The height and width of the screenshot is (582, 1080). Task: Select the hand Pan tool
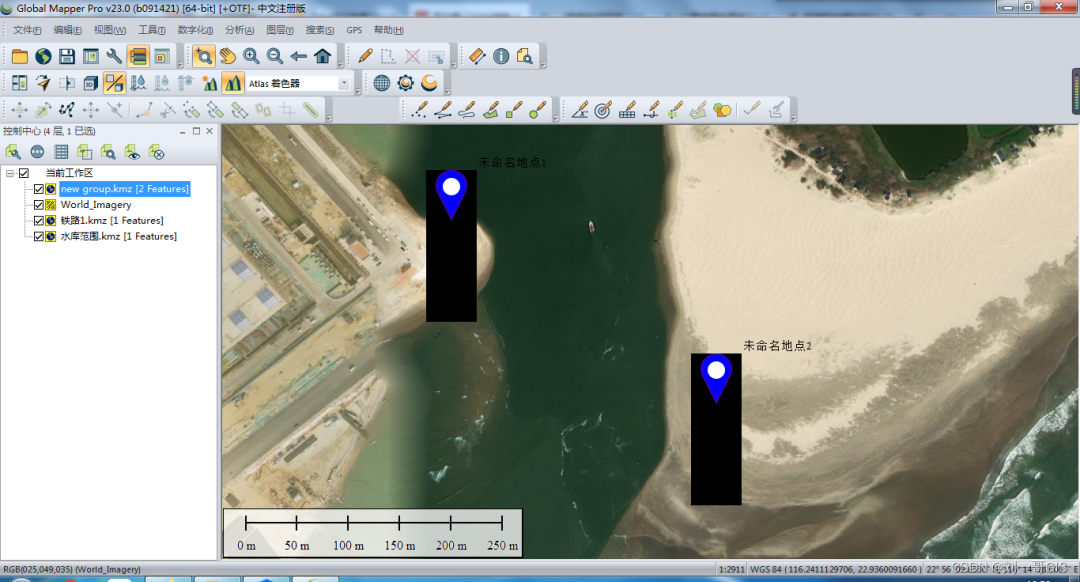[x=227, y=56]
